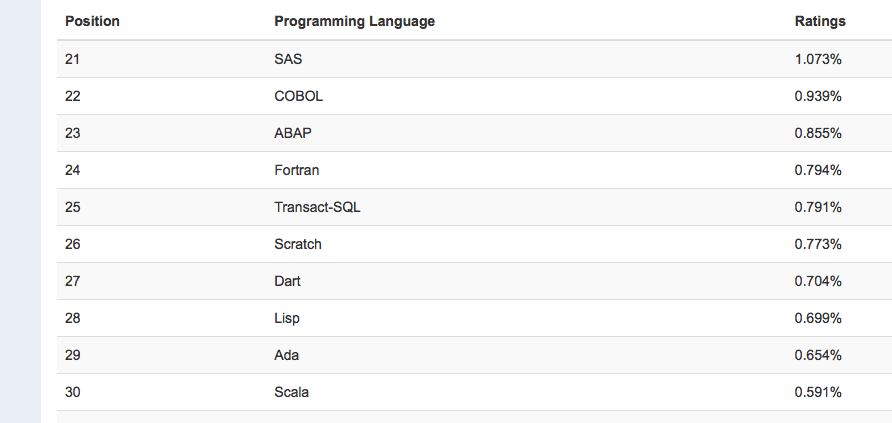The height and width of the screenshot is (423, 892).
Task: Select the Transact-SQL language cell
Action: (317, 207)
